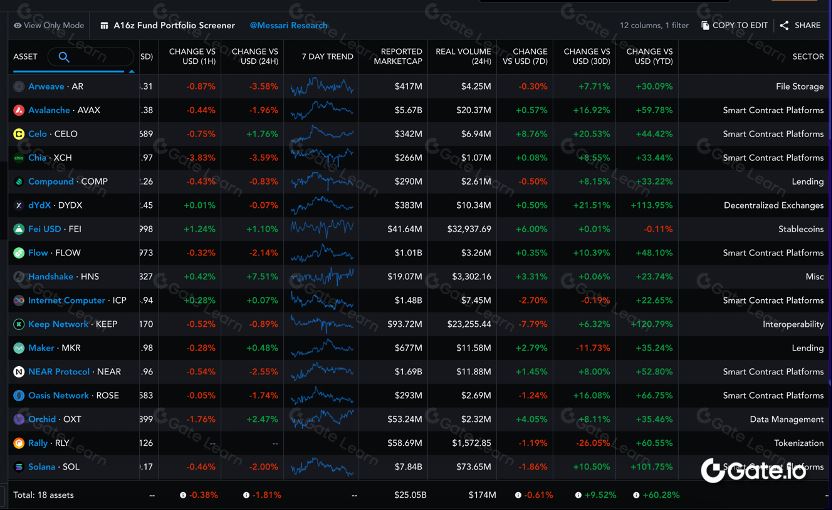Image resolution: width=832 pixels, height=510 pixels.
Task: Click info icon beside total -0.61%
Action: point(518,495)
